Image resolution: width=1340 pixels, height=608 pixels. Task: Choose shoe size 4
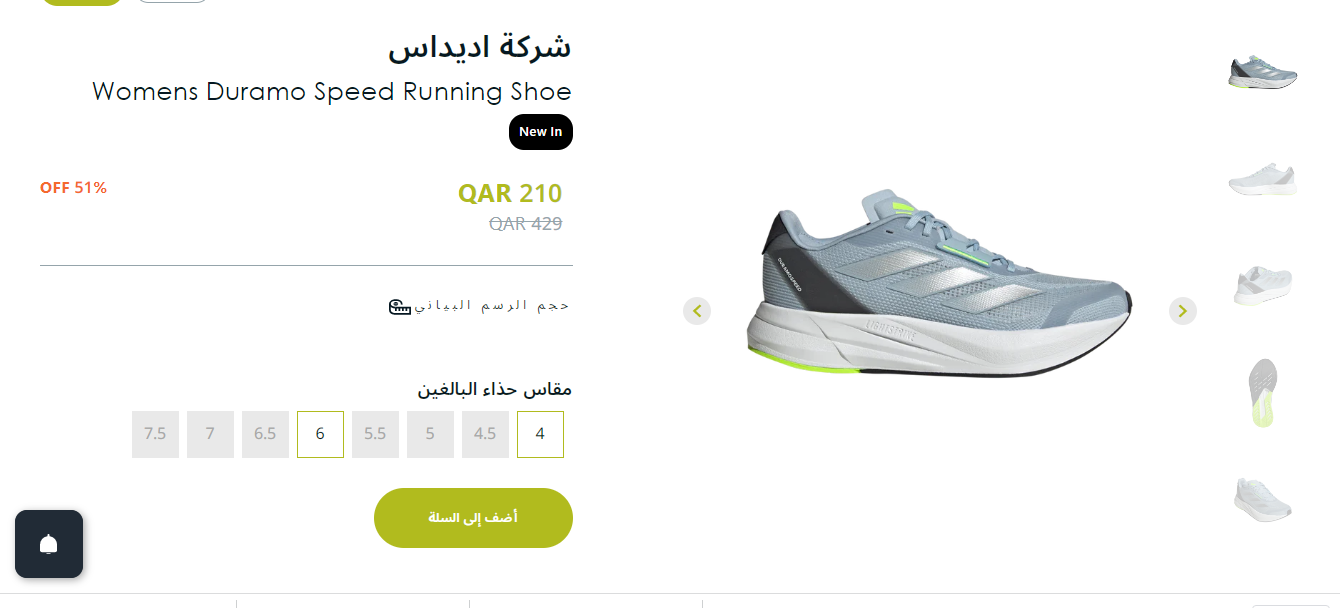pos(540,434)
